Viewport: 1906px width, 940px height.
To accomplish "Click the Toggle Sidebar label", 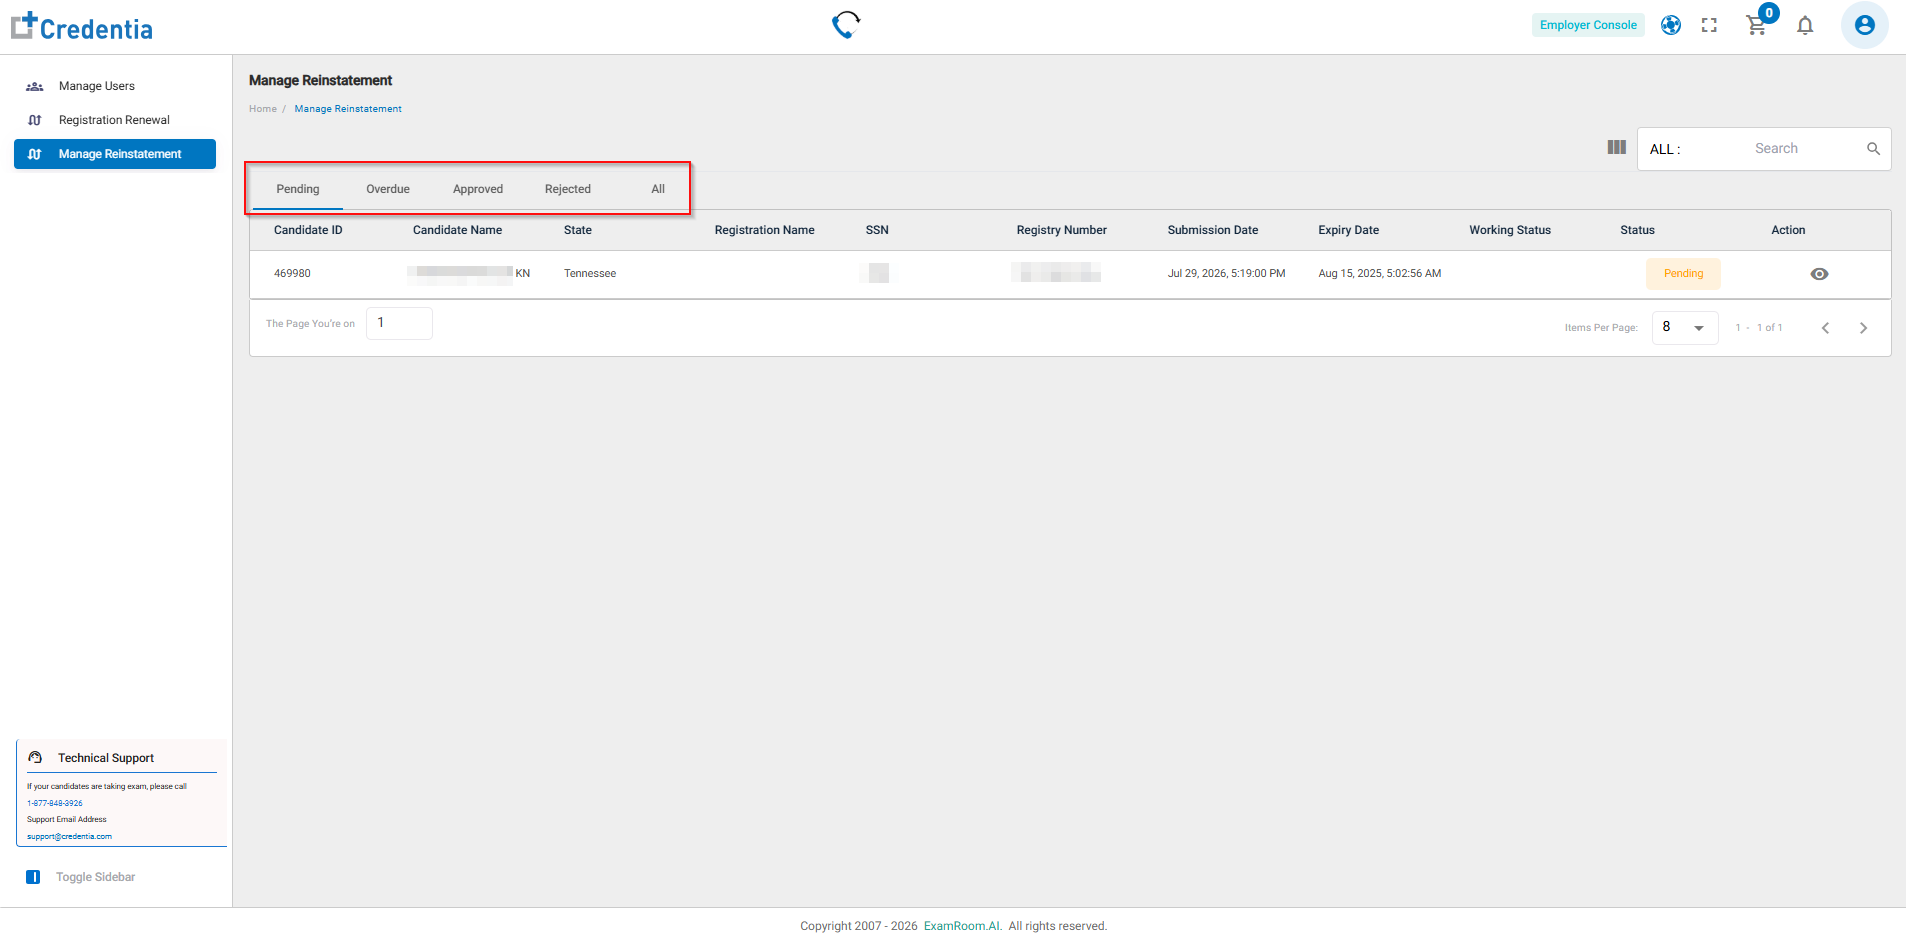I will (95, 877).
